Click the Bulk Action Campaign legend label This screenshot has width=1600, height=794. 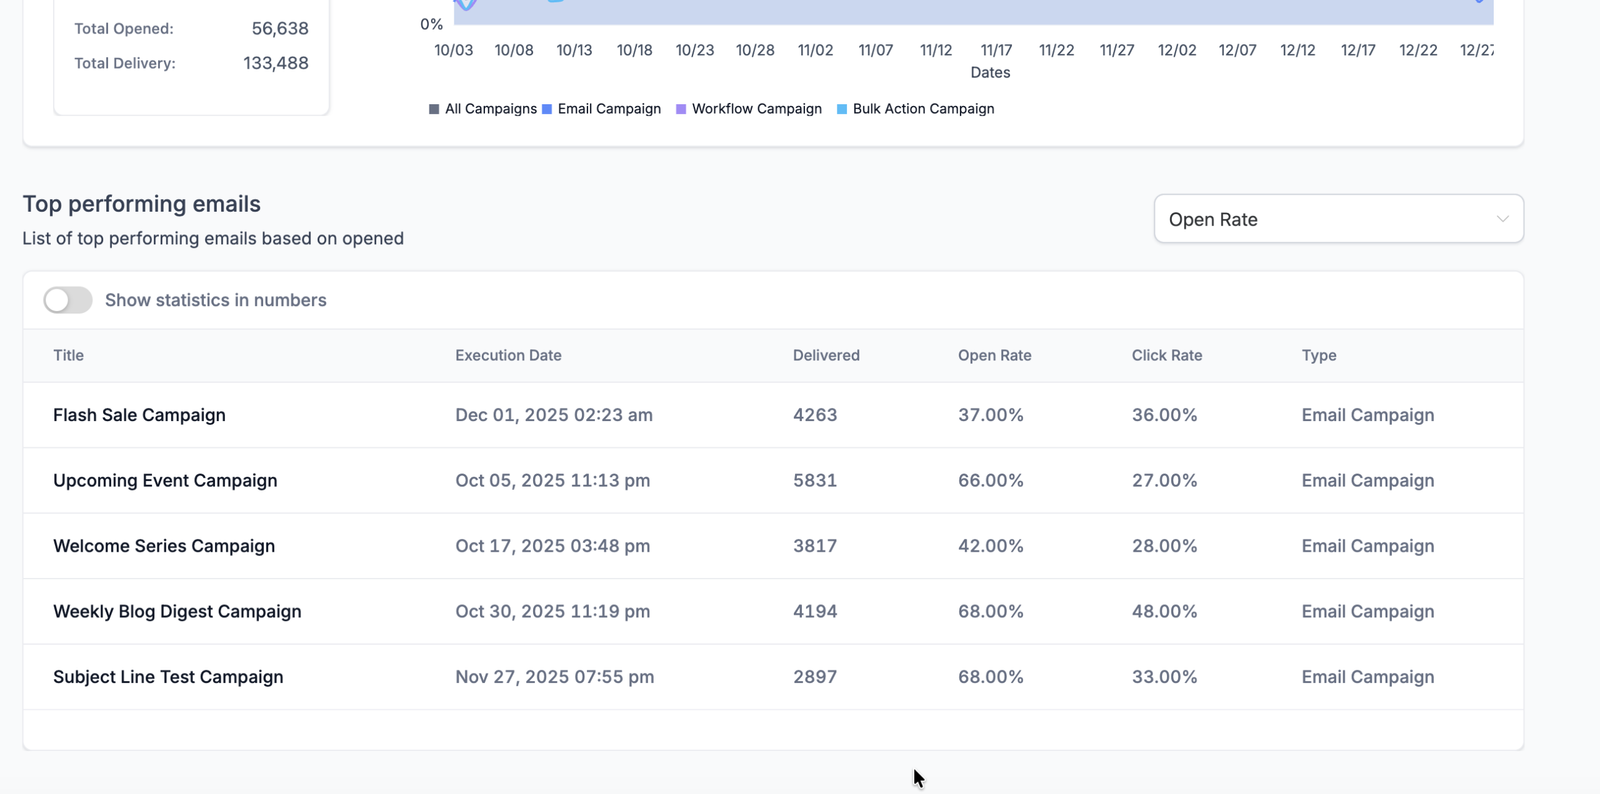pos(923,109)
